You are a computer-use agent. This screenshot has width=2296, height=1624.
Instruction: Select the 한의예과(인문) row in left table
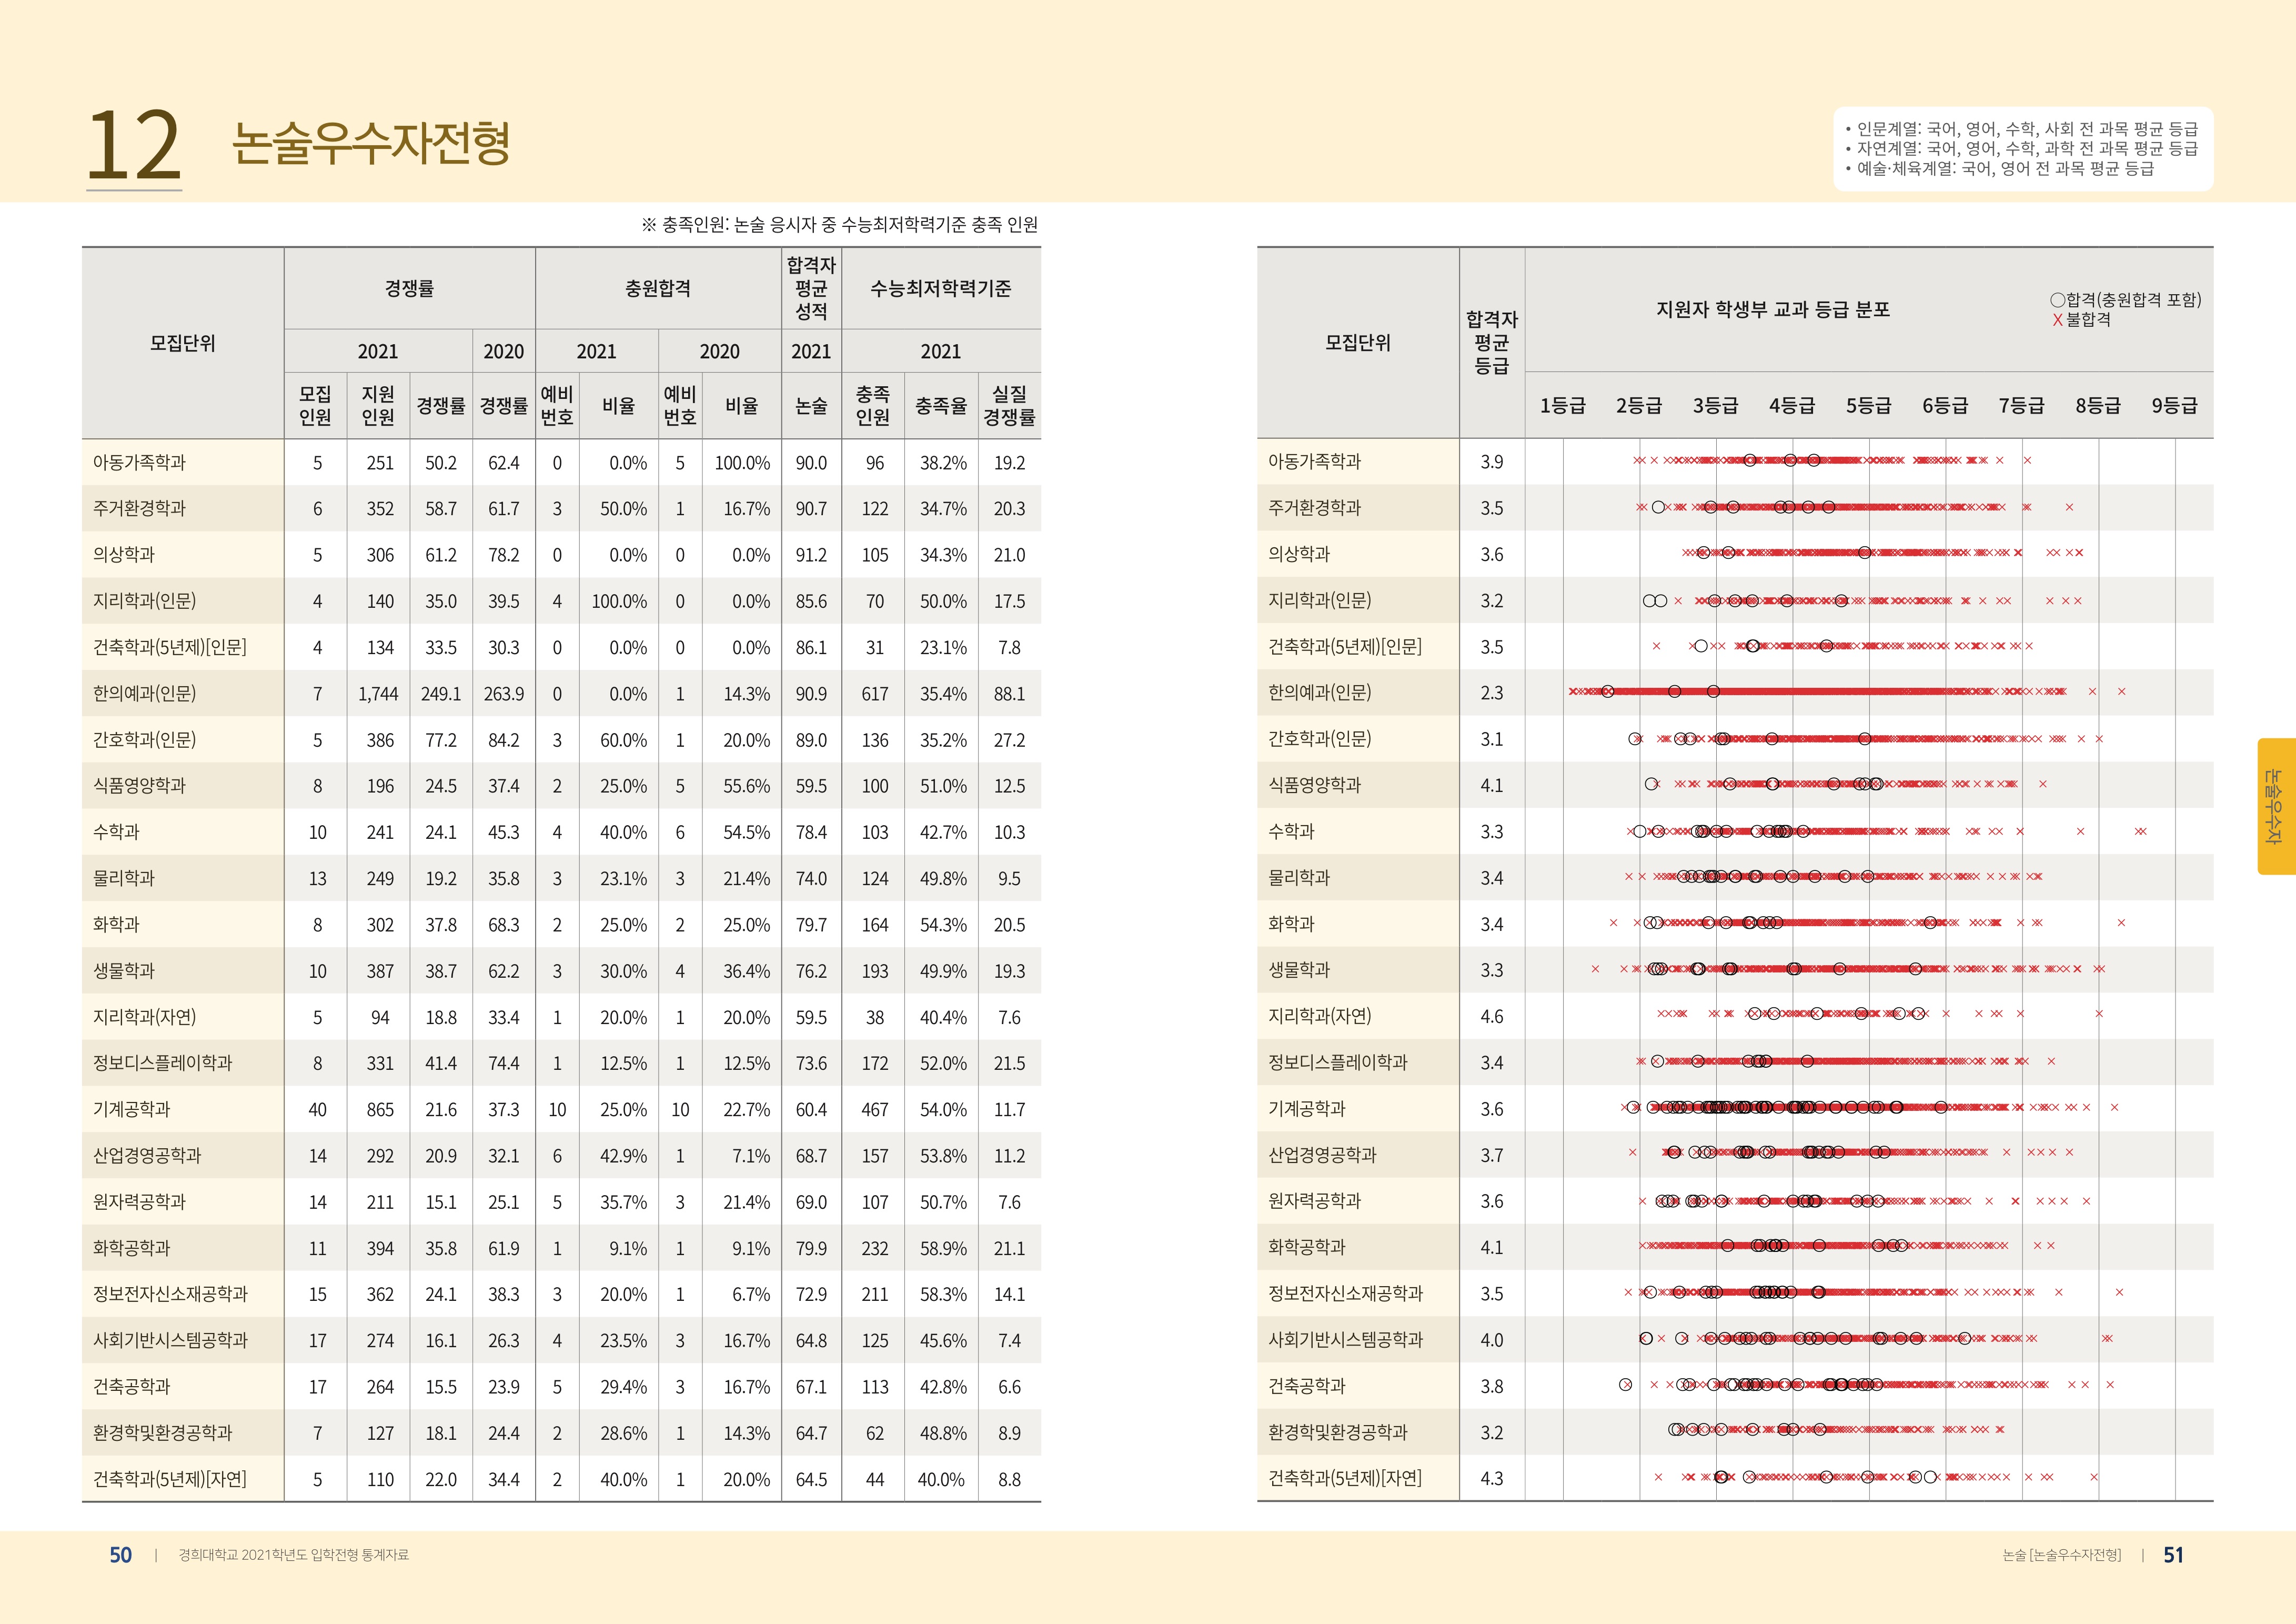click(x=145, y=693)
